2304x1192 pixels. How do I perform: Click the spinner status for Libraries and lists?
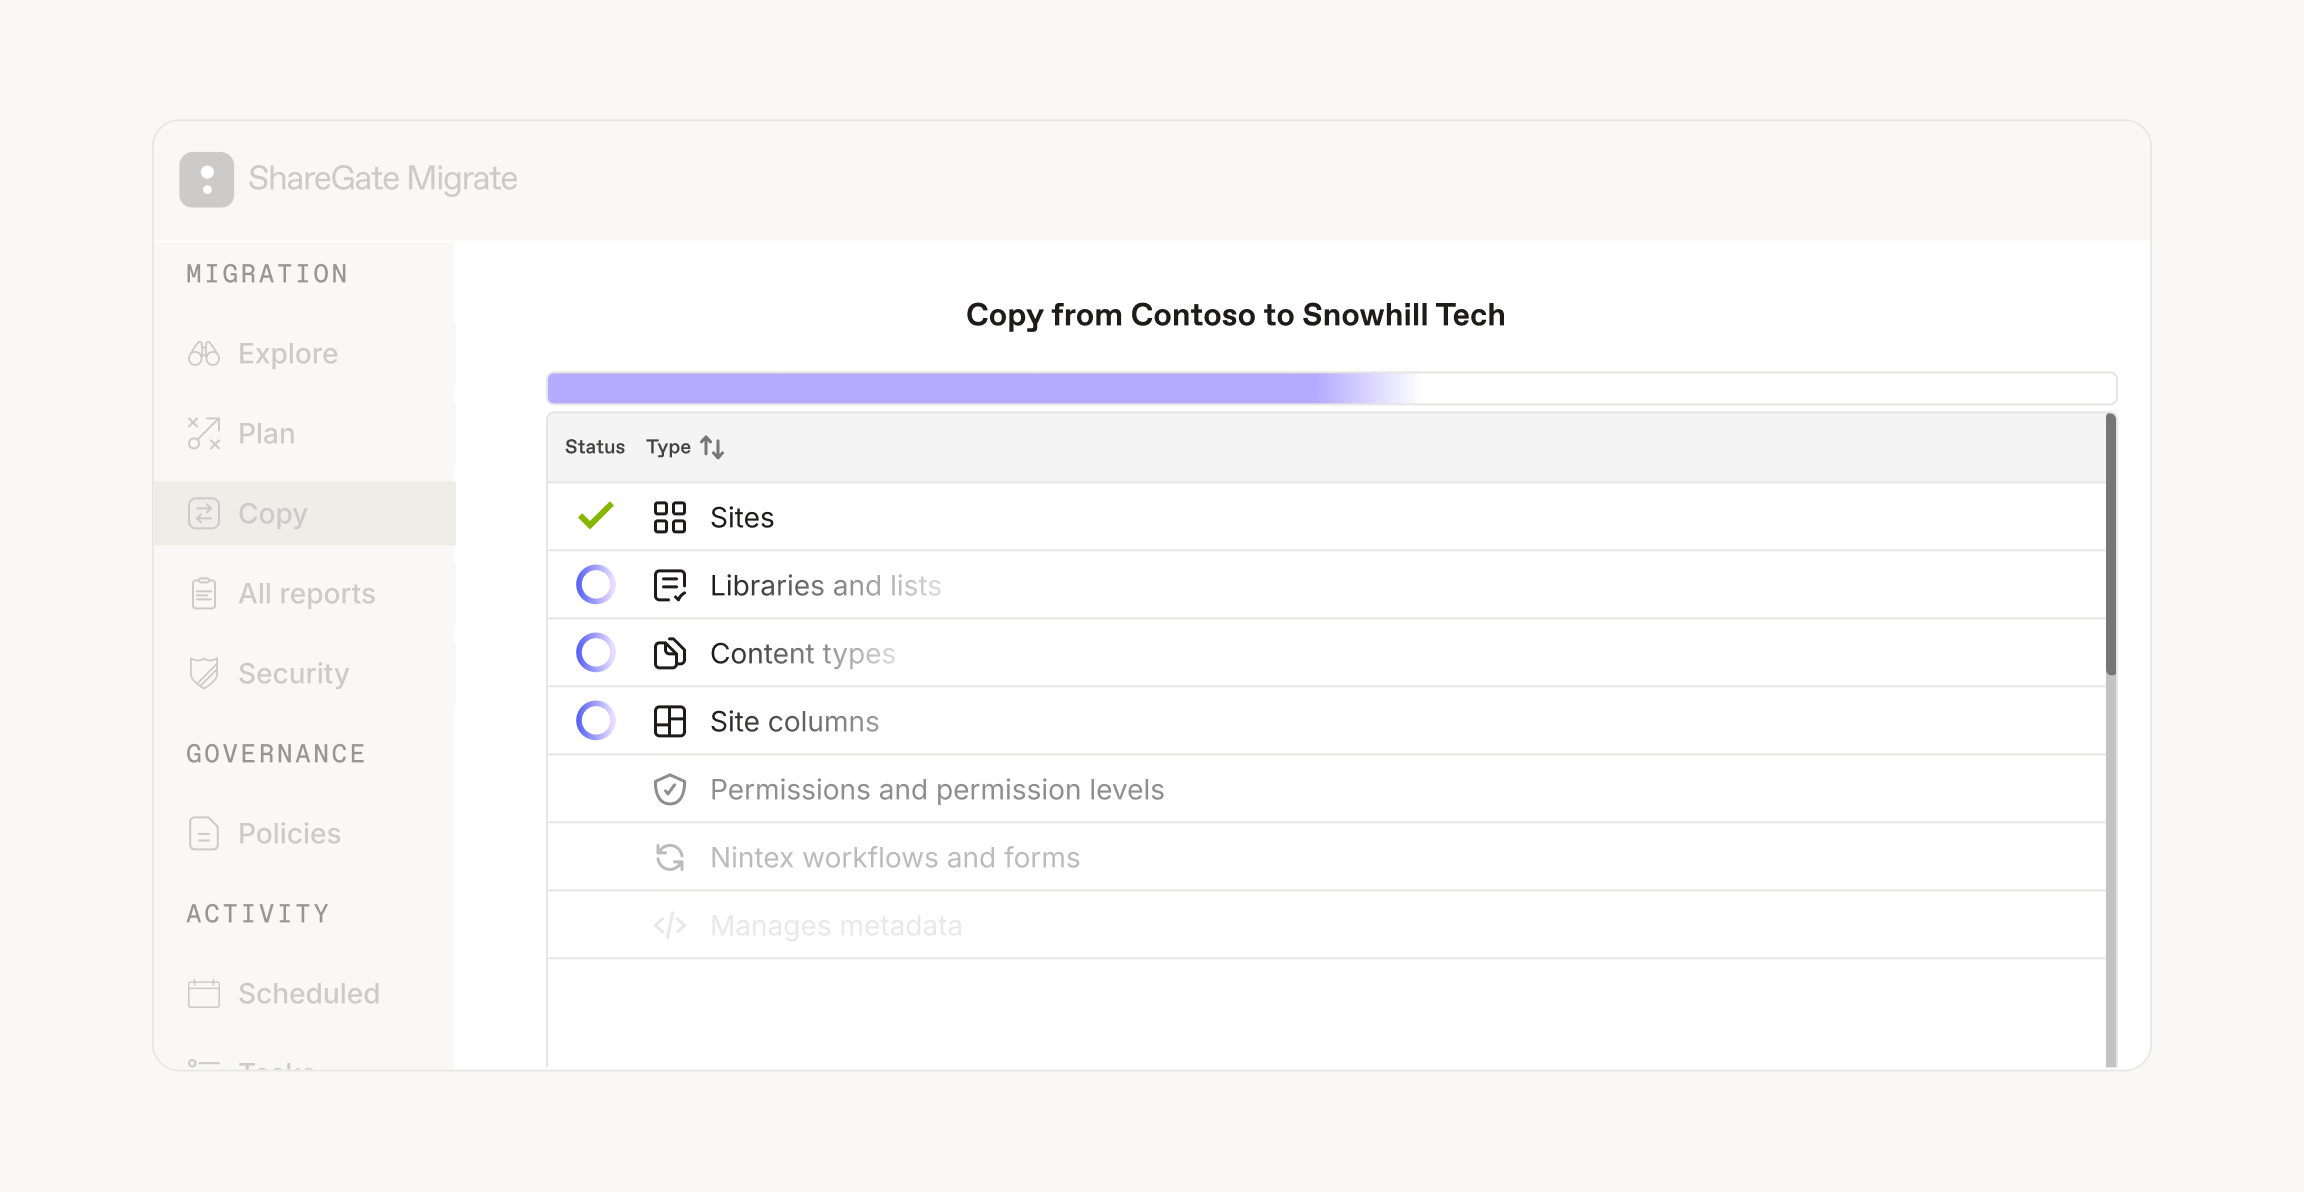pos(596,585)
